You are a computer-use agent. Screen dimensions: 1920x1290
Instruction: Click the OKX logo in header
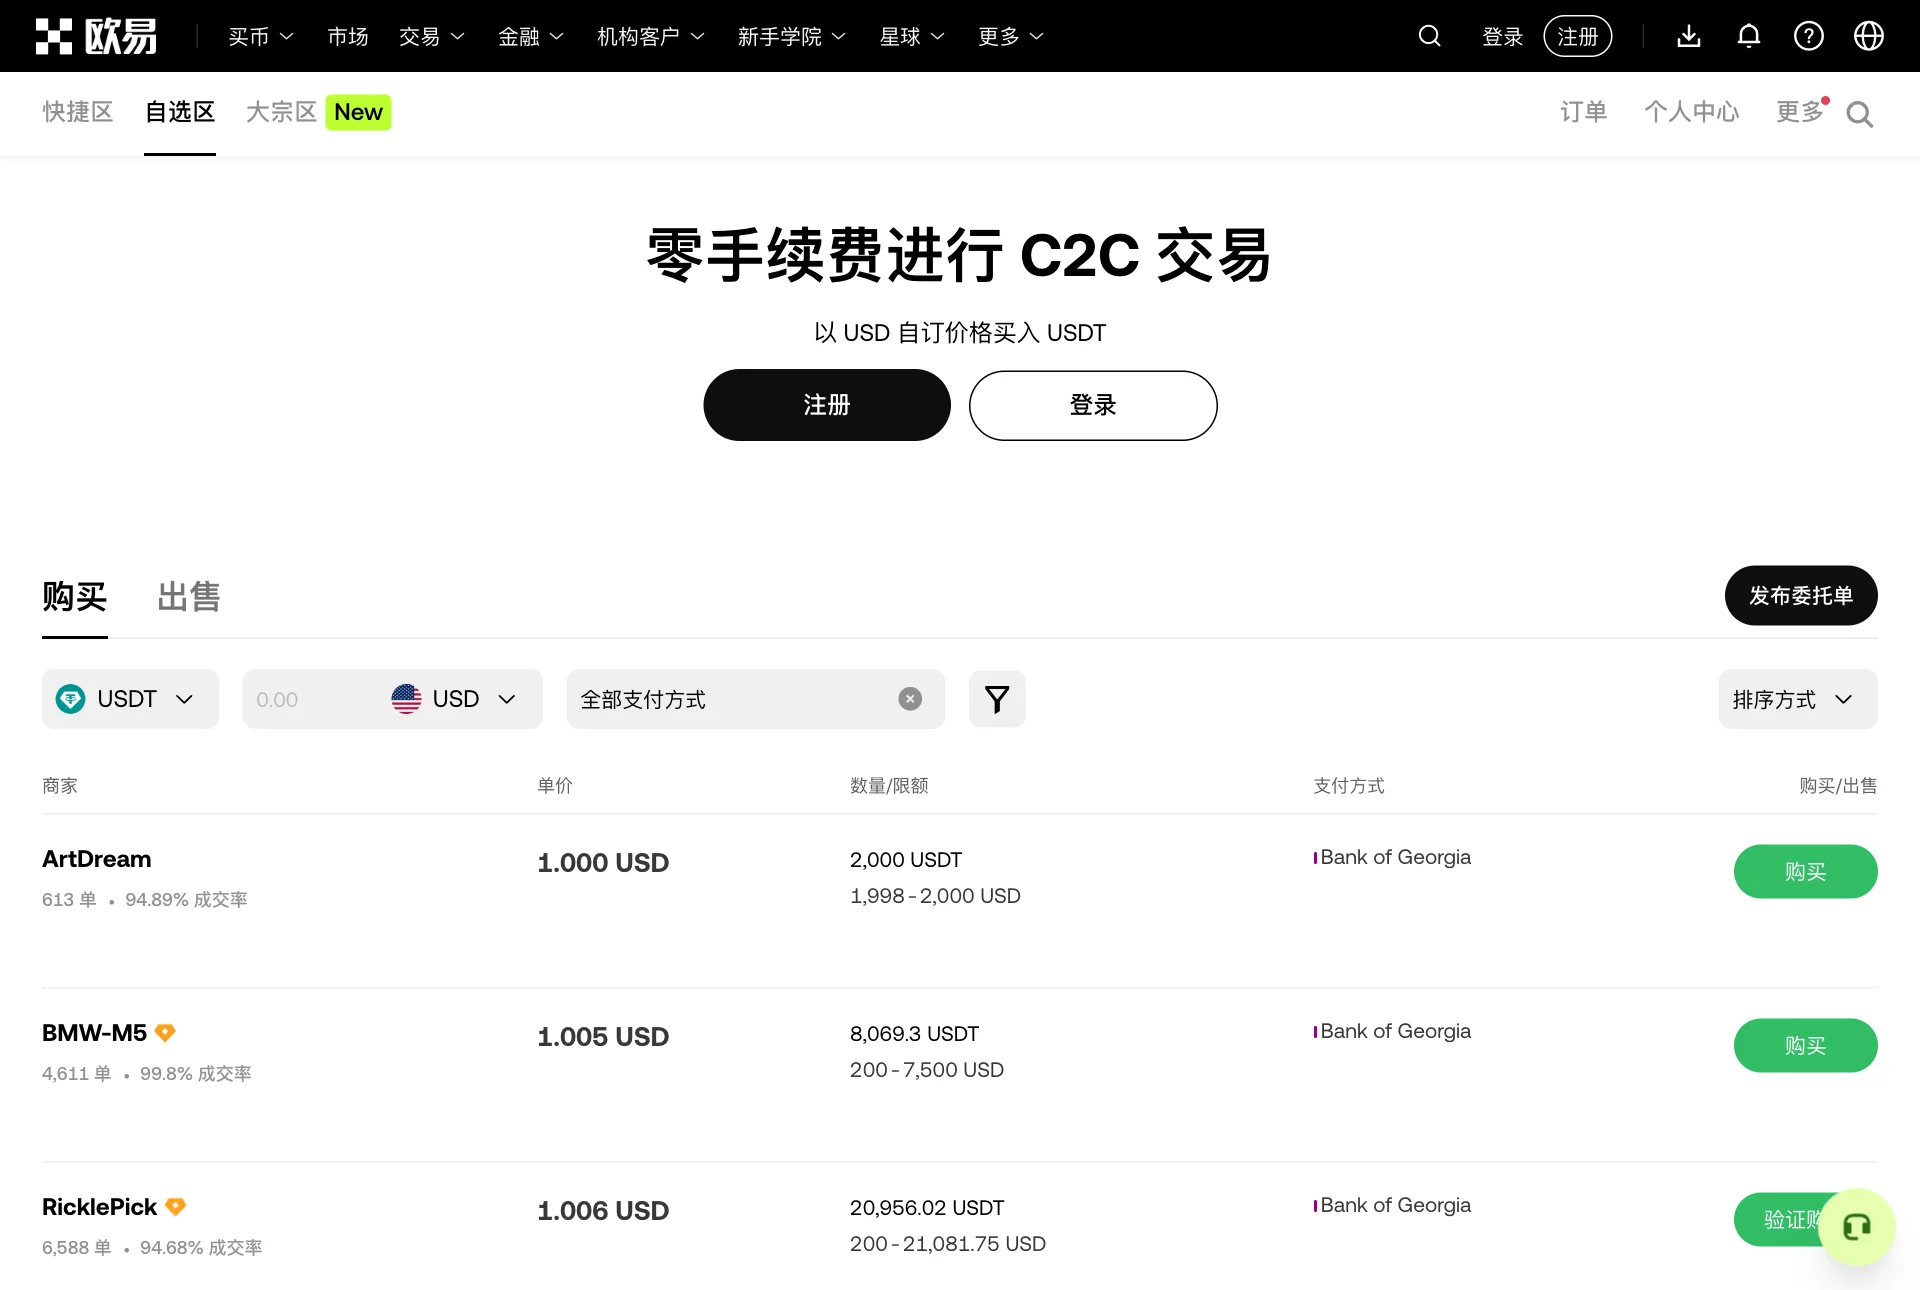click(96, 36)
